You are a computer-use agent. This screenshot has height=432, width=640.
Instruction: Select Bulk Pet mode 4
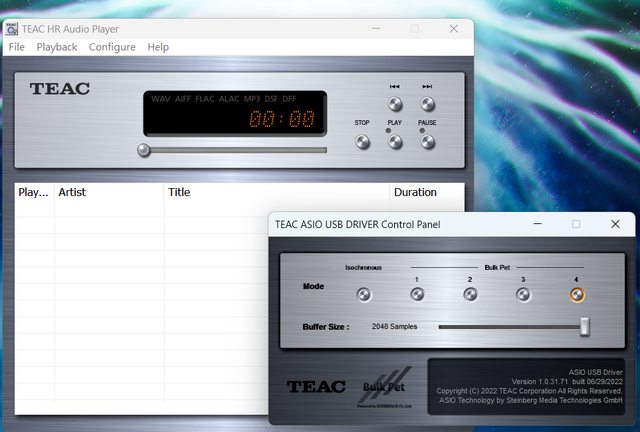point(577,294)
